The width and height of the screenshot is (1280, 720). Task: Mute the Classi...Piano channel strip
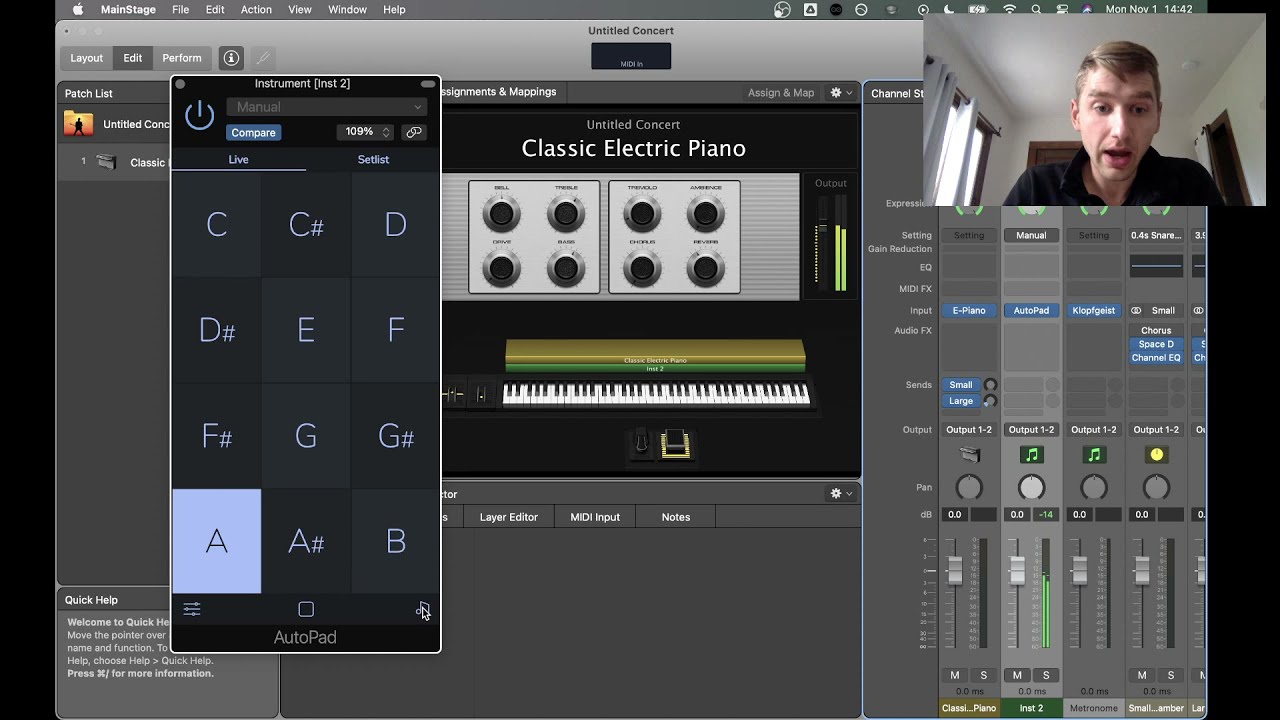955,675
